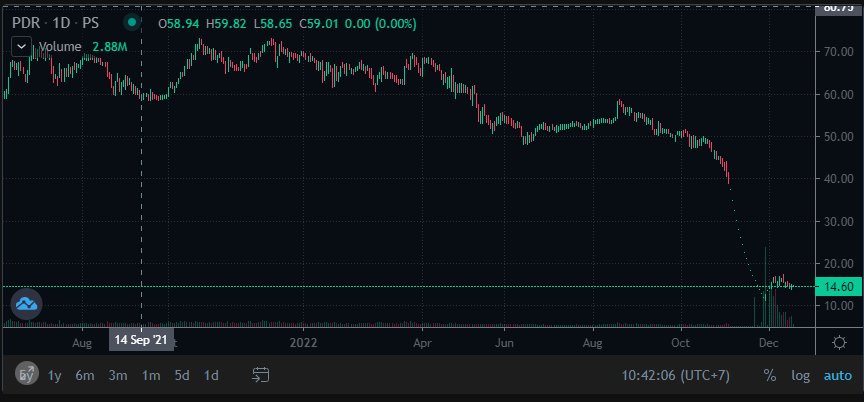Click the Dec time axis label
This screenshot has height=402, width=864.
click(x=768, y=343)
